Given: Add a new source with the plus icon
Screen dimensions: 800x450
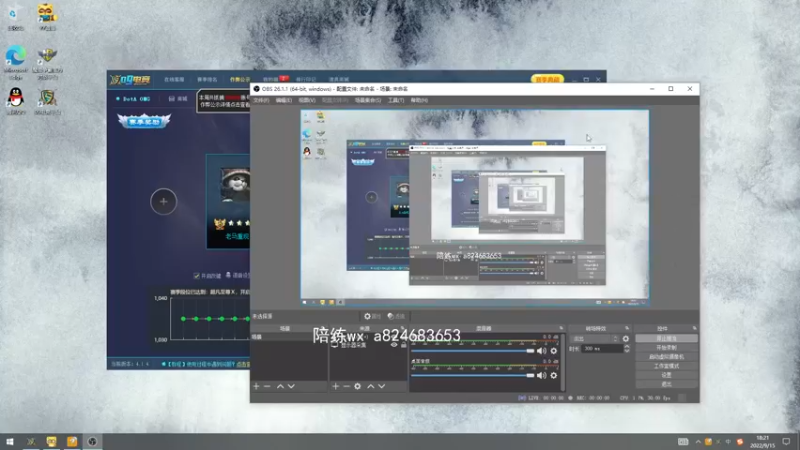Looking at the screenshot, I should coord(335,386).
